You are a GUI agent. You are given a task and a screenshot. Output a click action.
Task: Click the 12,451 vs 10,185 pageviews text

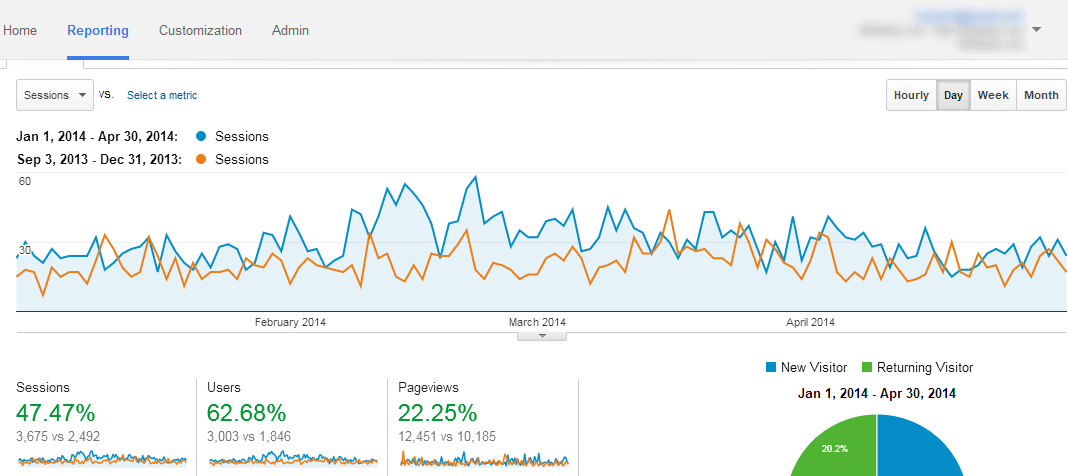[447, 437]
